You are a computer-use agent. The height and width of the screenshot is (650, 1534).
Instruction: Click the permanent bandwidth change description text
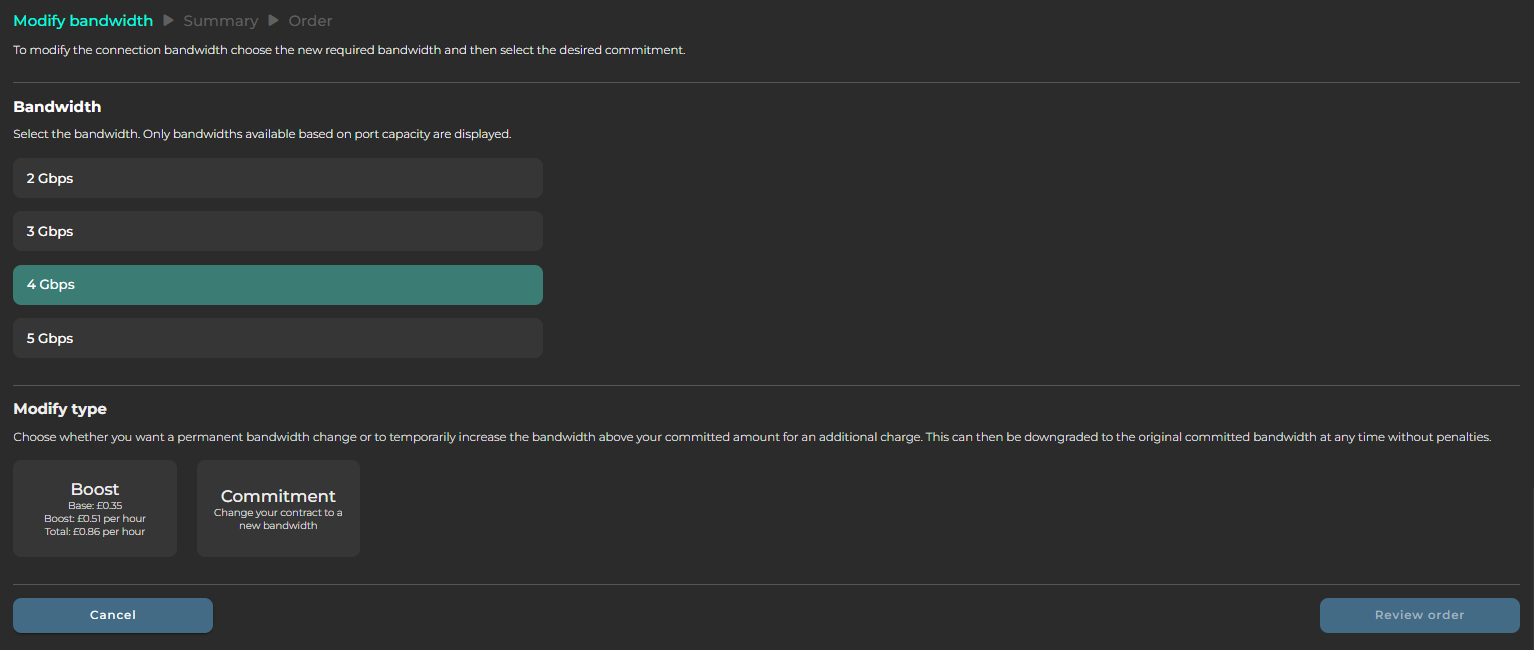pyautogui.click(x=751, y=437)
